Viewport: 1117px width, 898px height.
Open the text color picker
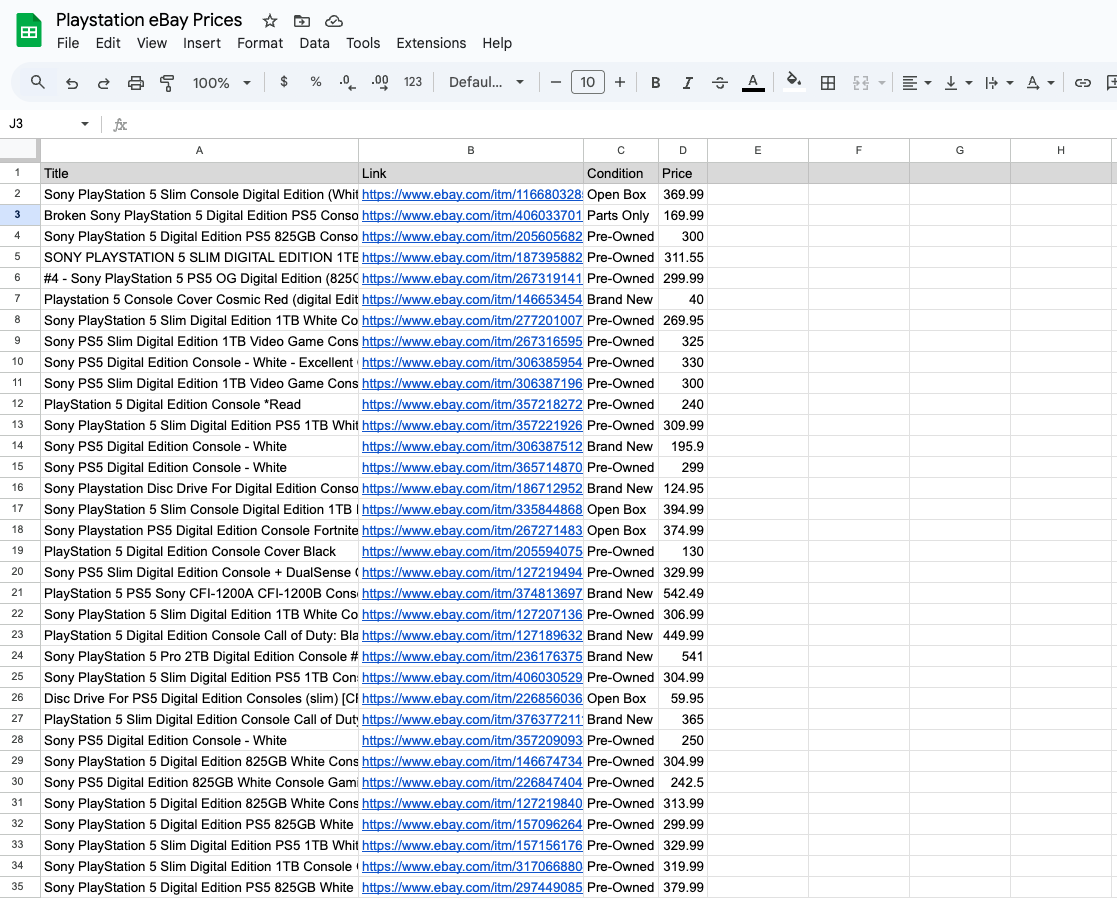pyautogui.click(x=753, y=83)
